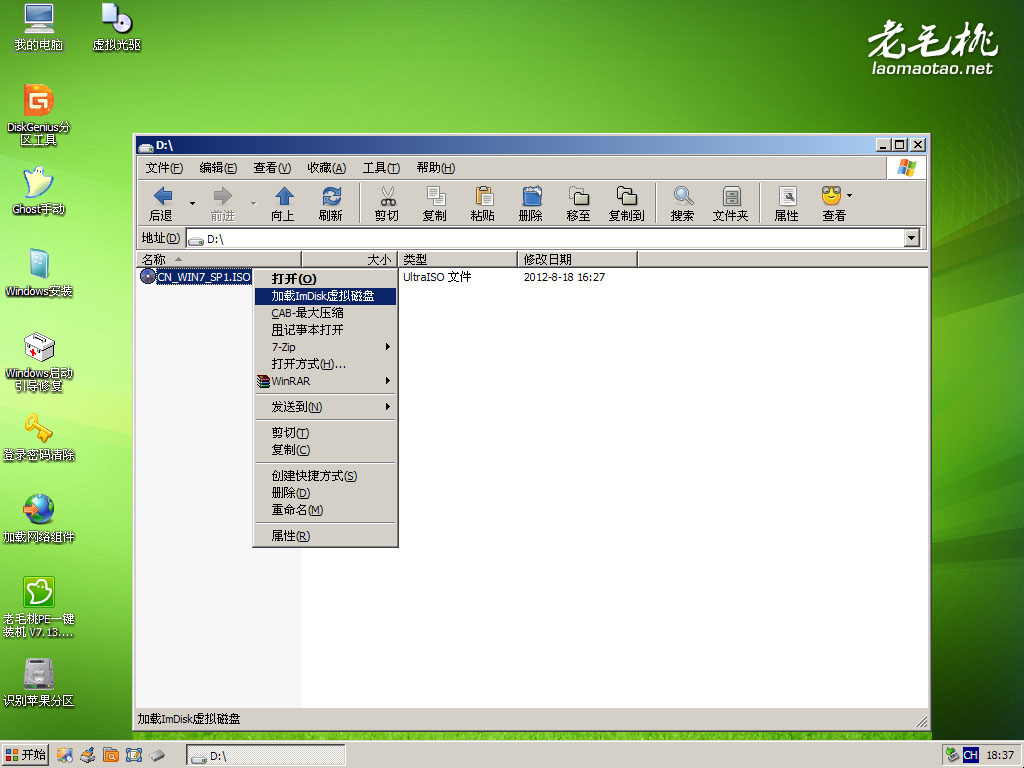This screenshot has width=1024, height=768.
Task: Select the 虚拟光驱 desktop icon
Action: click(117, 27)
